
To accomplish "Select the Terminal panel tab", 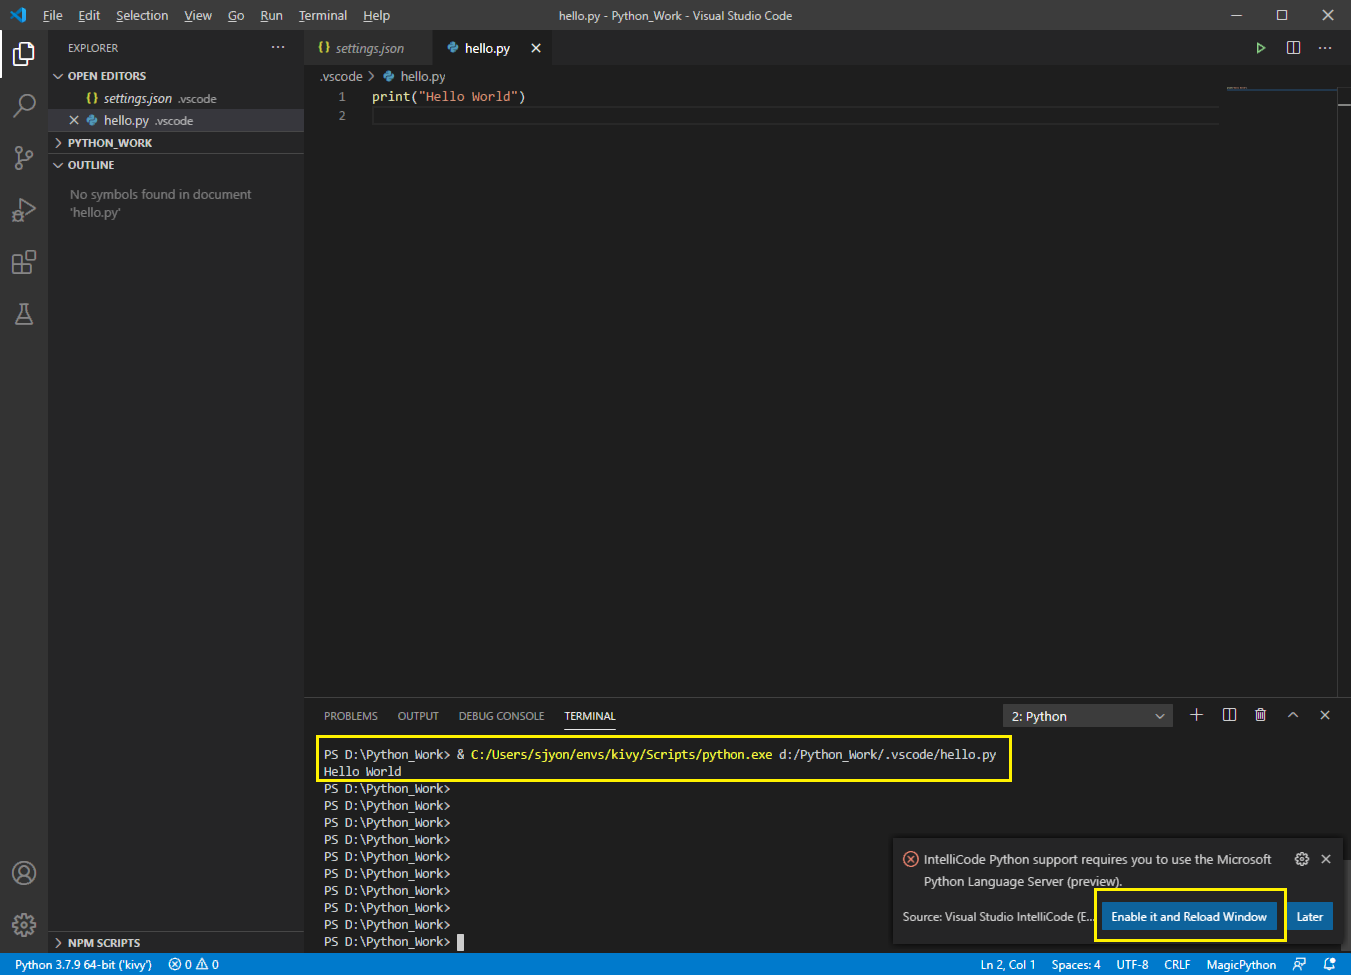I will point(590,716).
